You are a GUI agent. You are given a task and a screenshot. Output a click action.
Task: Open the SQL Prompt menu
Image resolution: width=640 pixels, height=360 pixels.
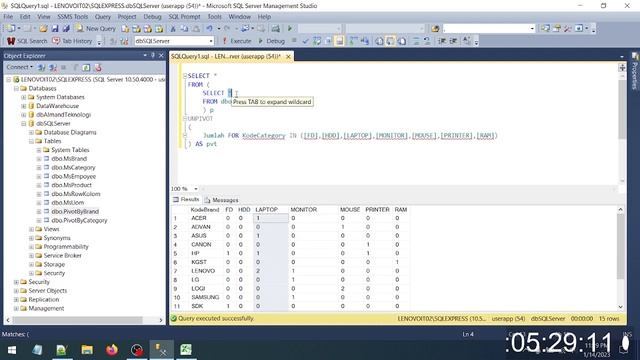pyautogui.click(x=184, y=17)
